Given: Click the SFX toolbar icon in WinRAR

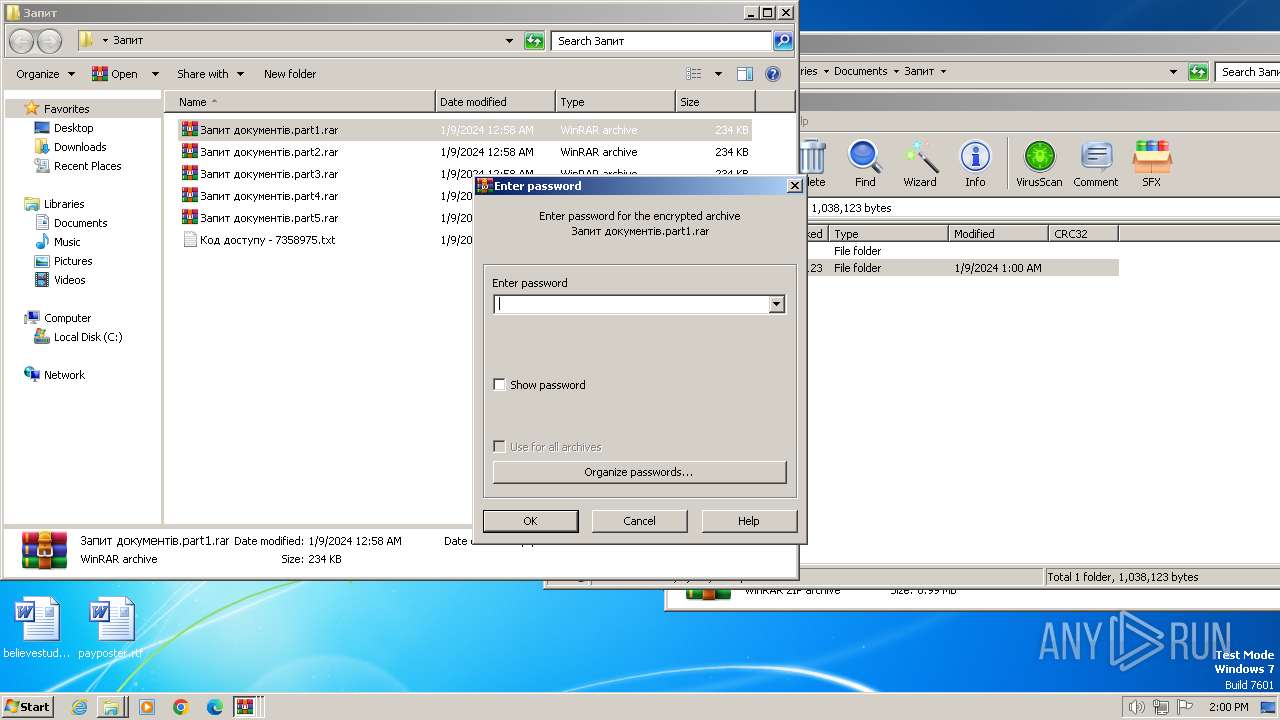Looking at the screenshot, I should click(1152, 164).
